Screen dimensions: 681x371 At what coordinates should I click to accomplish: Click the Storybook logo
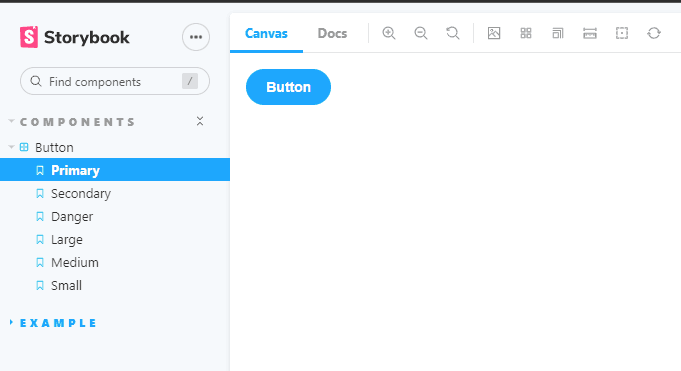pos(74,37)
